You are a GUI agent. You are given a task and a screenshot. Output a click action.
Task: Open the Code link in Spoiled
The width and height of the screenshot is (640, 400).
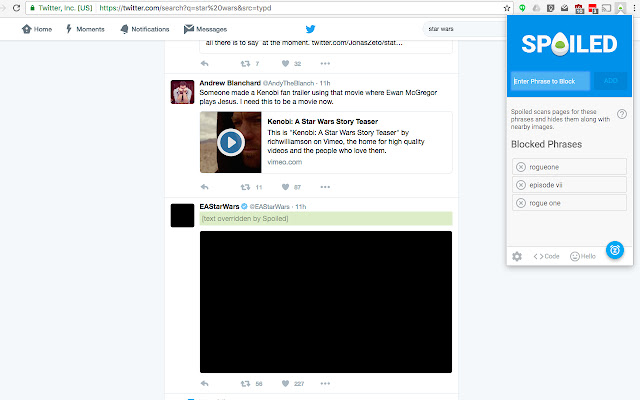click(546, 256)
